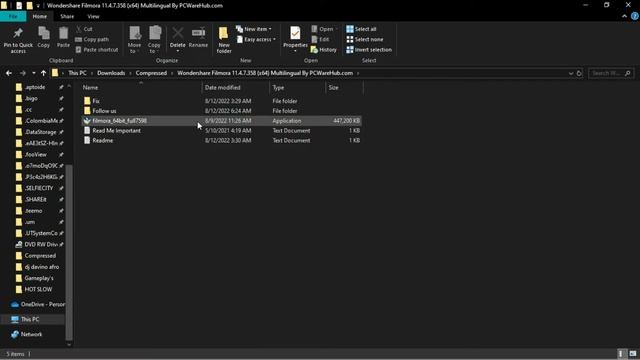Click This PC in address bar
This screenshot has height=360, width=640.
pos(77,73)
